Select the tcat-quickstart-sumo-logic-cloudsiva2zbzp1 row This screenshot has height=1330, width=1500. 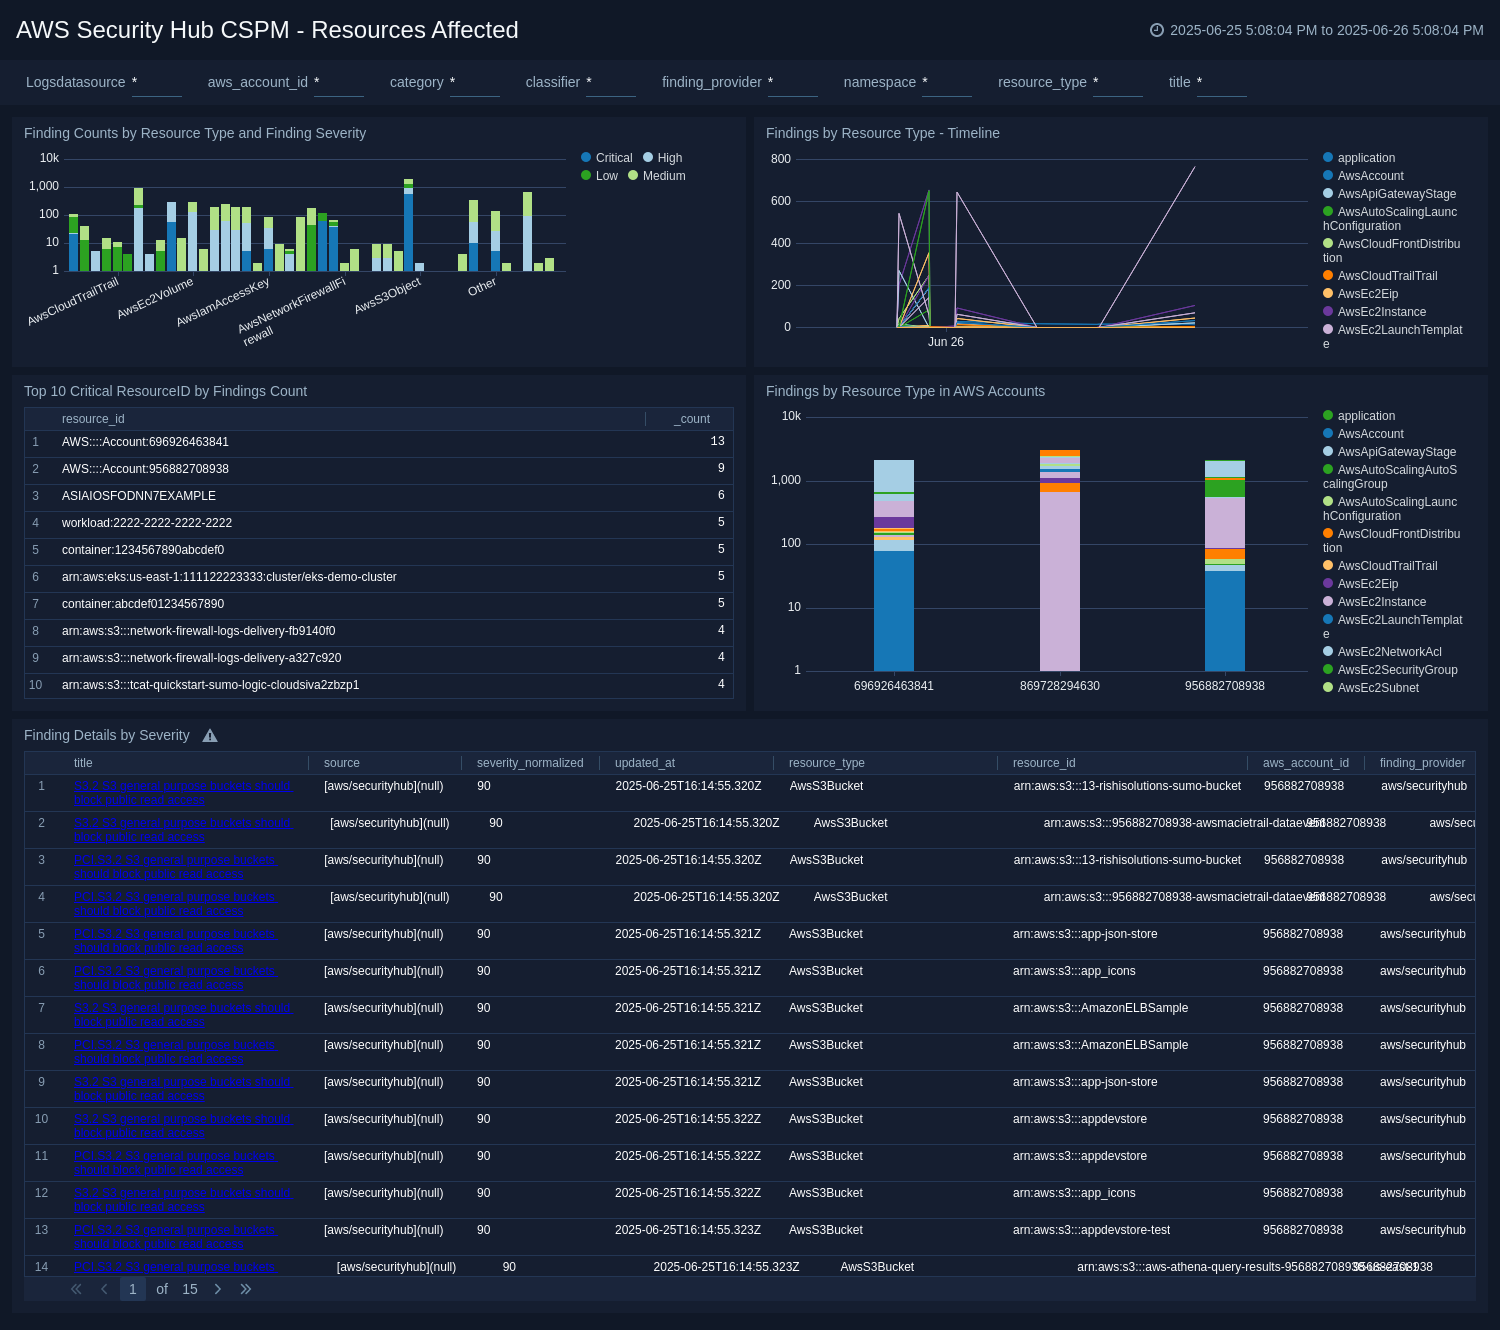coord(379,685)
